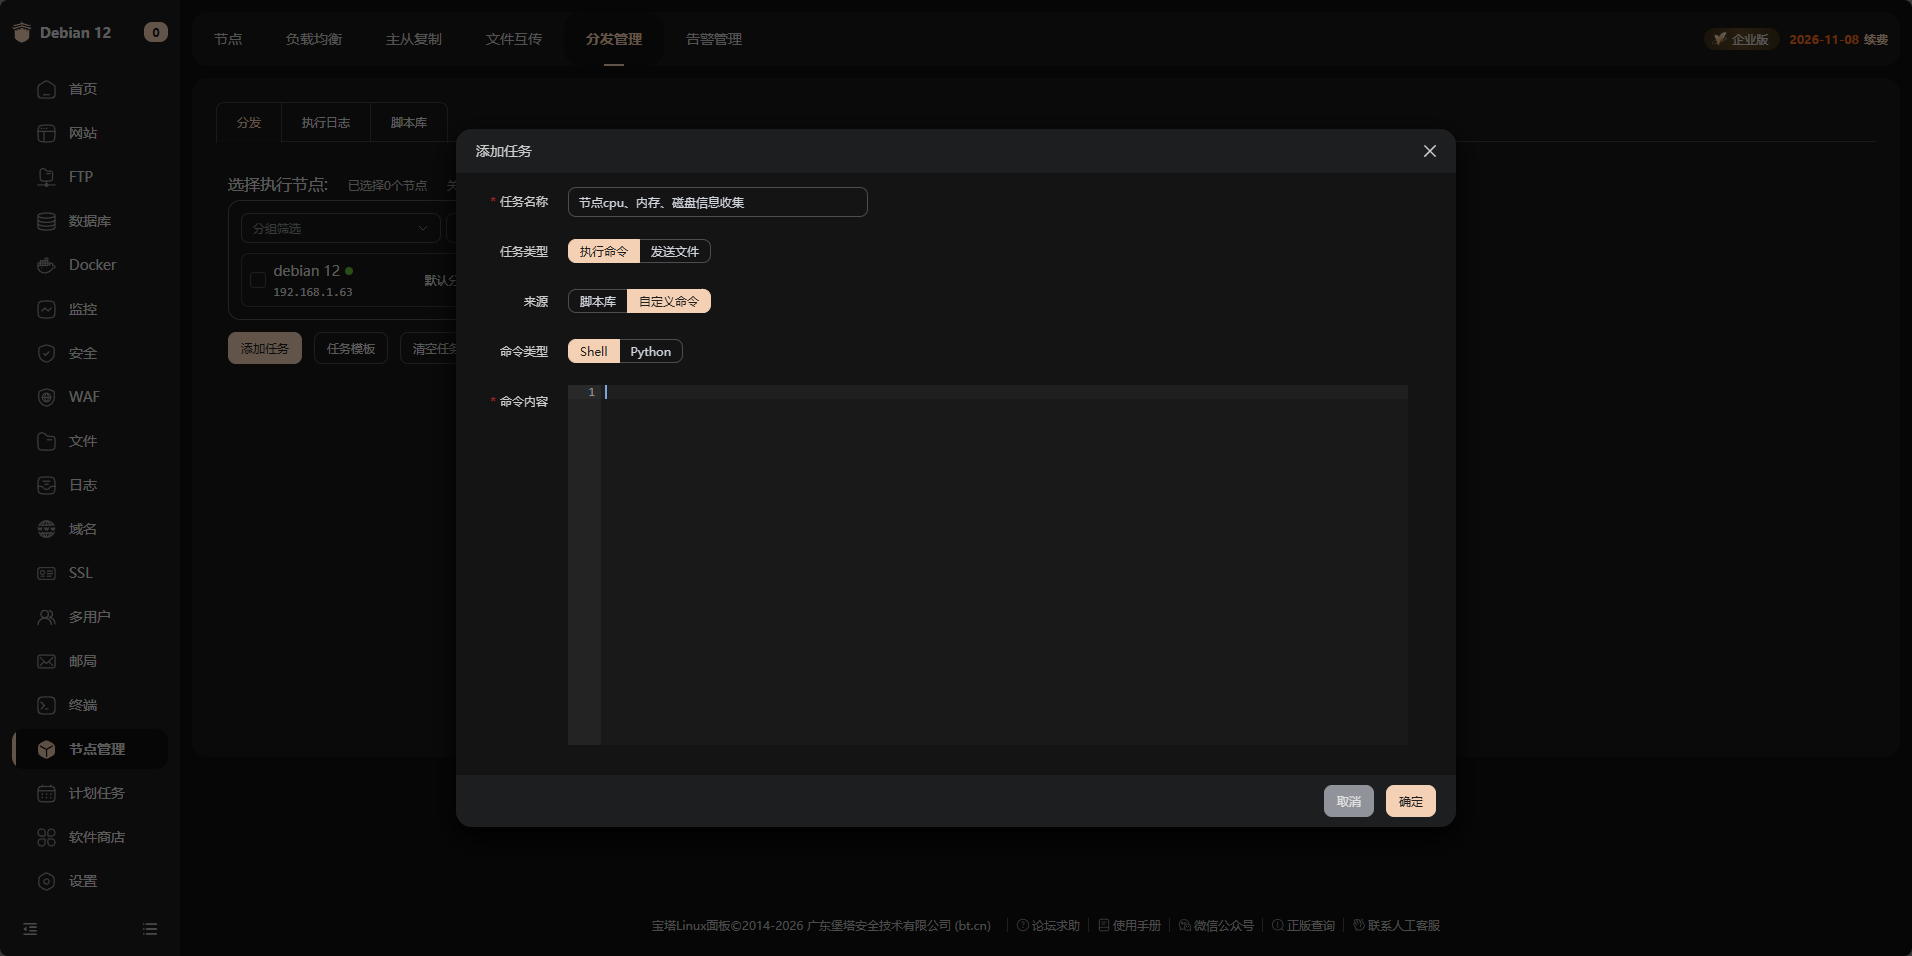Click the 取消 cancel button
1912x956 pixels.
point(1348,801)
